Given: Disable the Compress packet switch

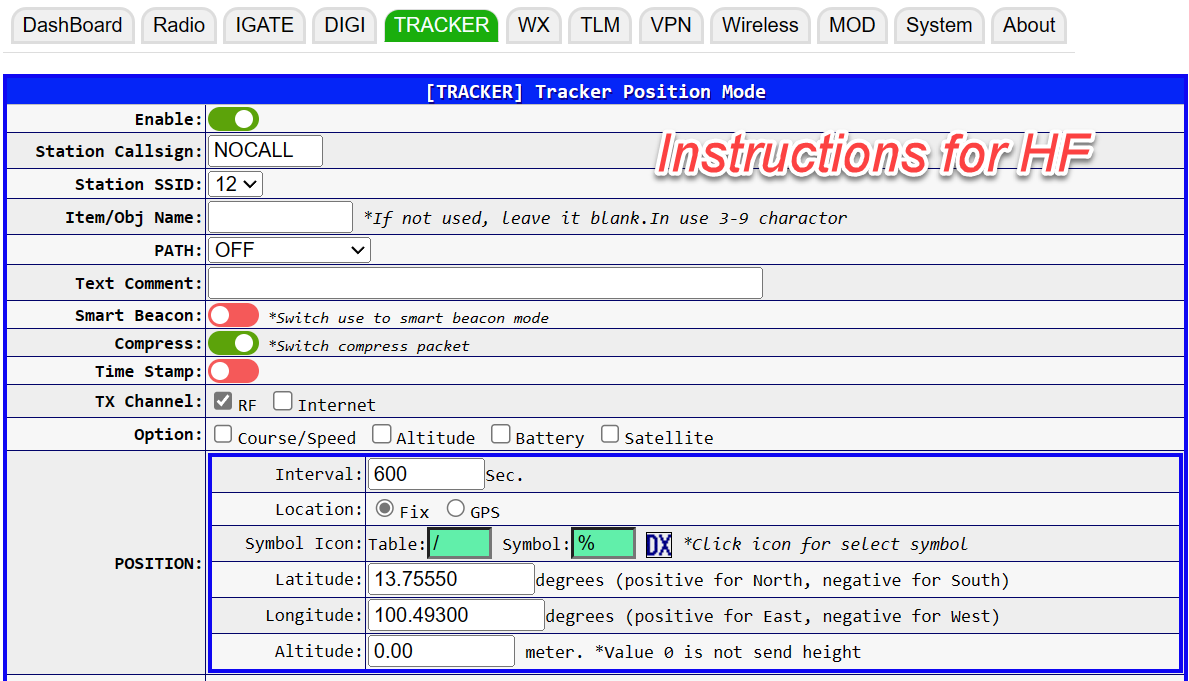Looking at the screenshot, I should (x=233, y=344).
